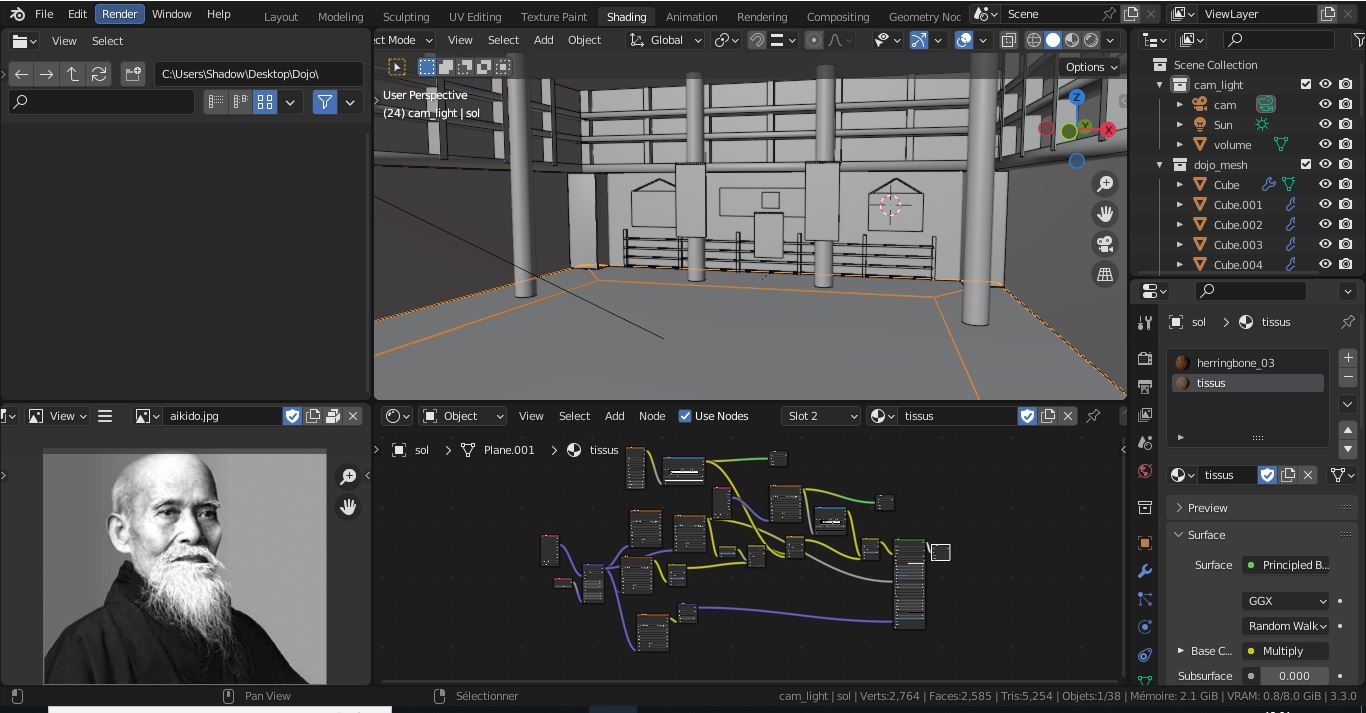Click the Subsurface value slider
Image resolution: width=1366 pixels, height=713 pixels.
point(1293,676)
